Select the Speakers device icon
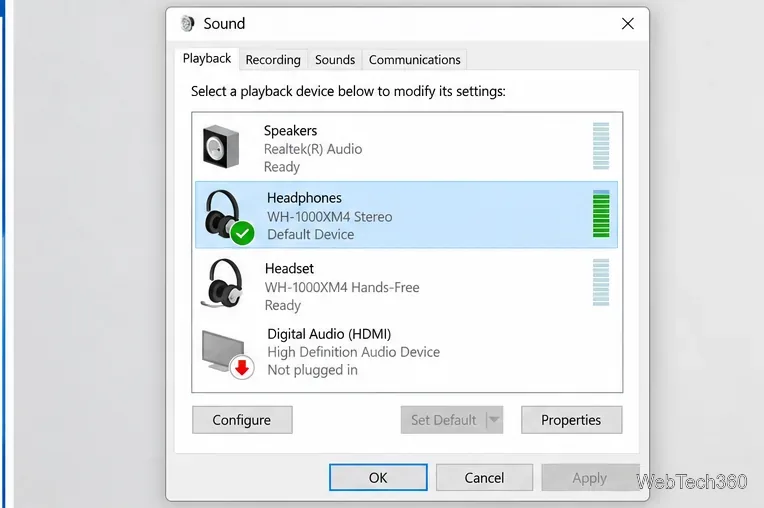764x508 pixels. (x=221, y=147)
